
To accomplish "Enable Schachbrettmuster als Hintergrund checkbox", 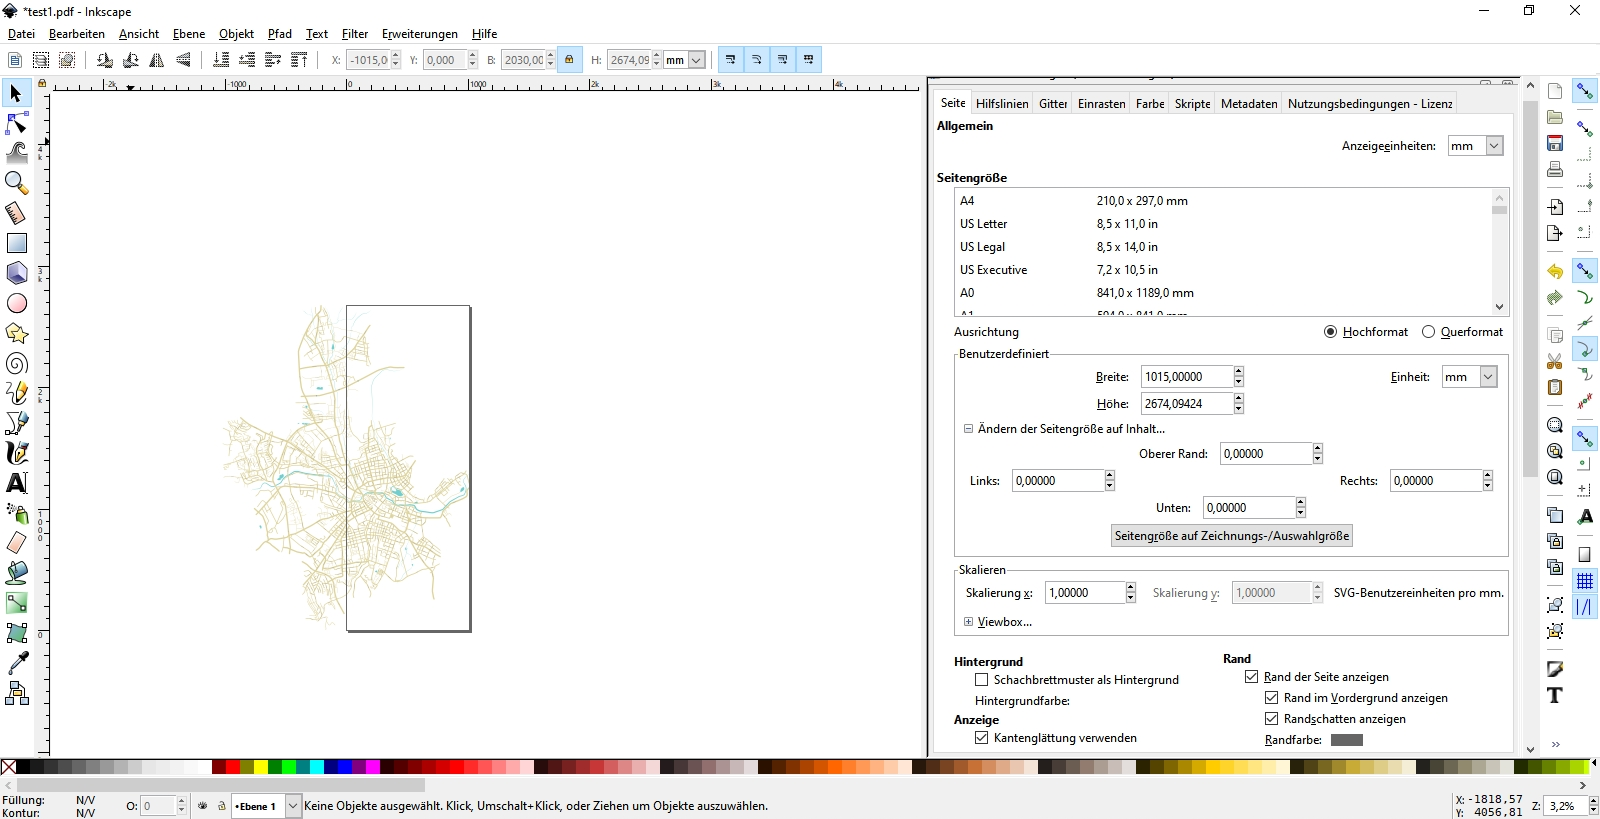I will tap(982, 680).
